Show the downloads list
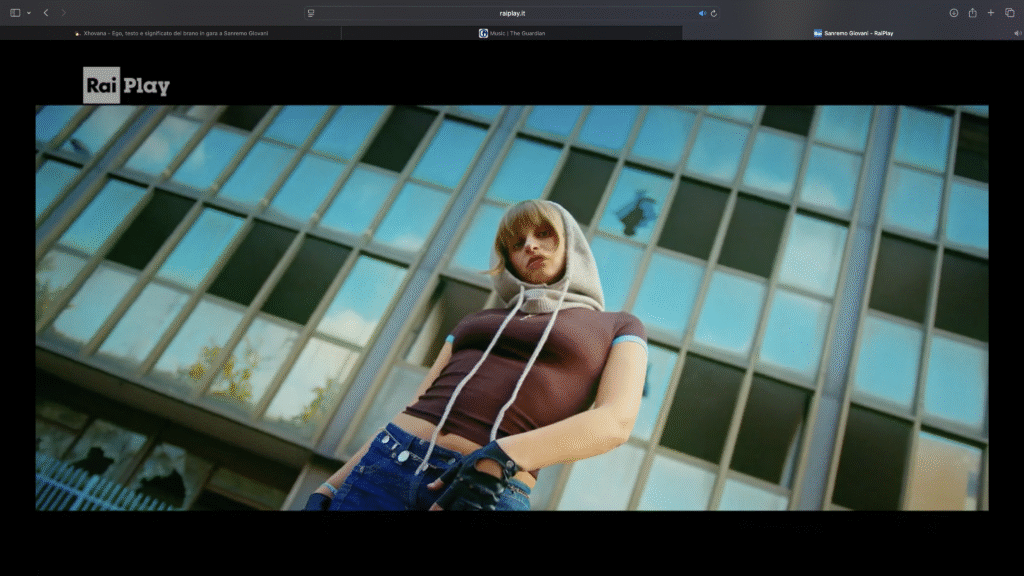This screenshot has width=1024, height=576. coord(954,13)
